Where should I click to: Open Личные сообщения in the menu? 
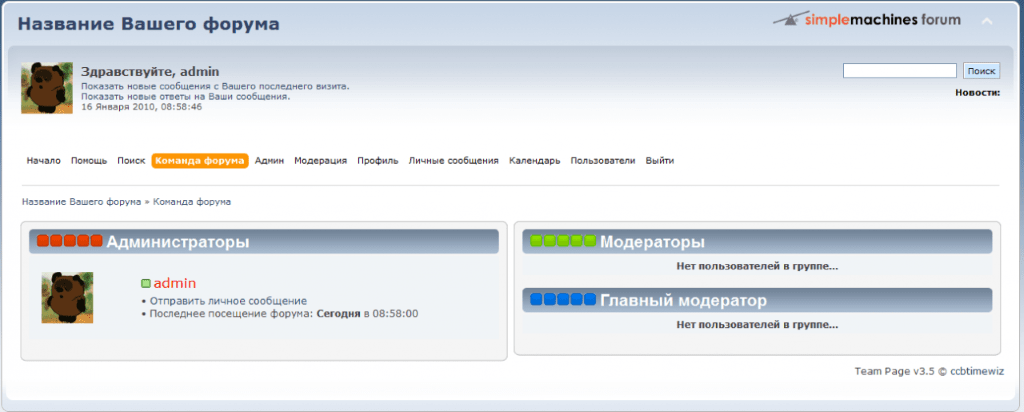(453, 160)
